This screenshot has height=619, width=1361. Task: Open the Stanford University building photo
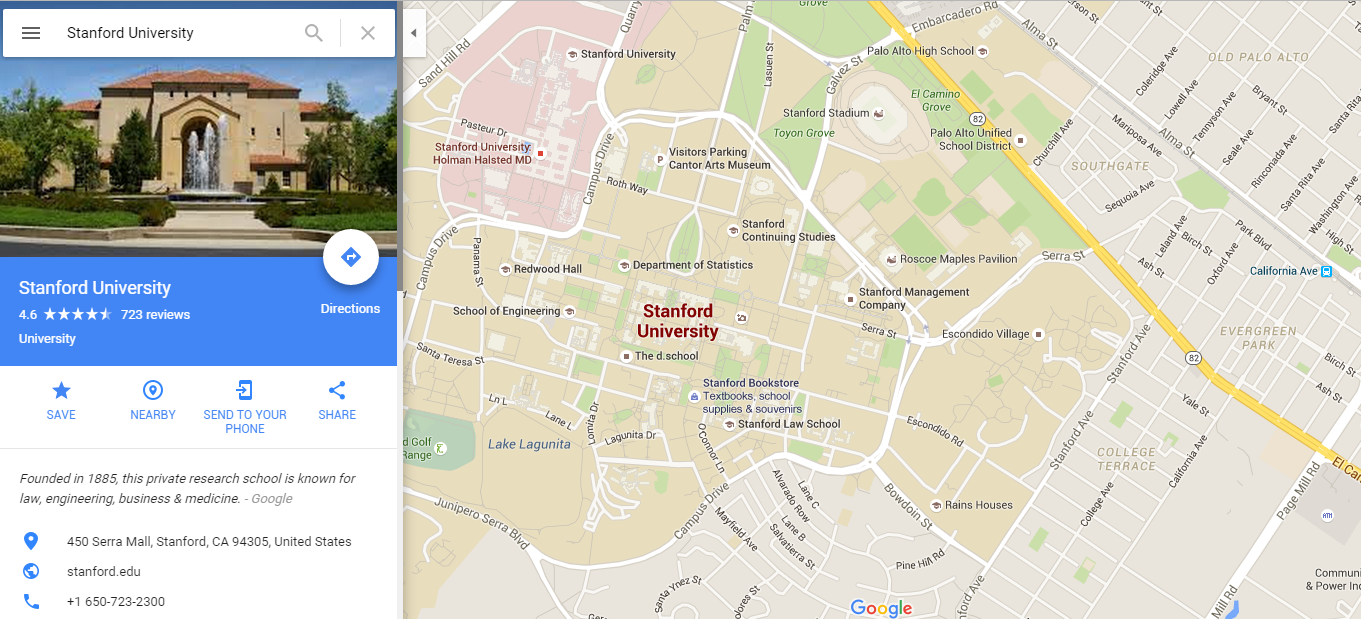[198, 158]
